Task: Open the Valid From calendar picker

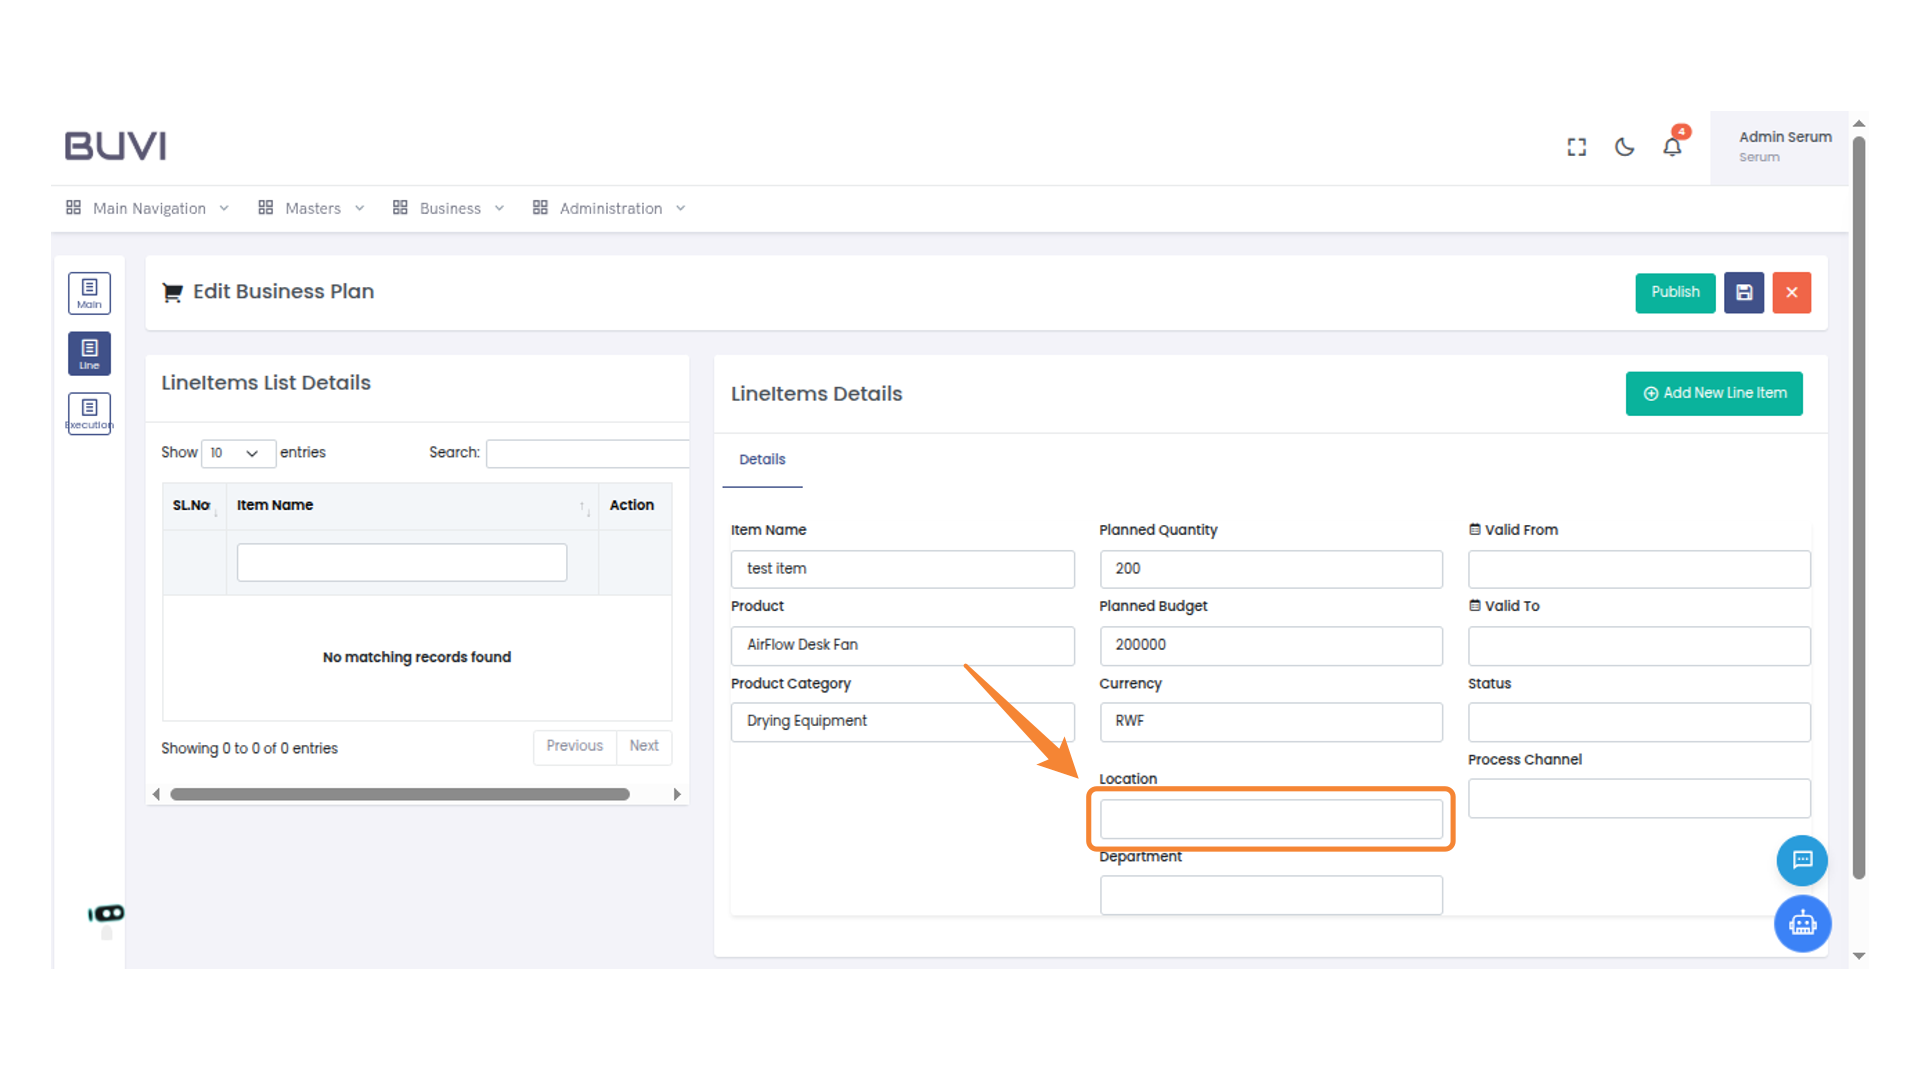Action: point(1474,529)
